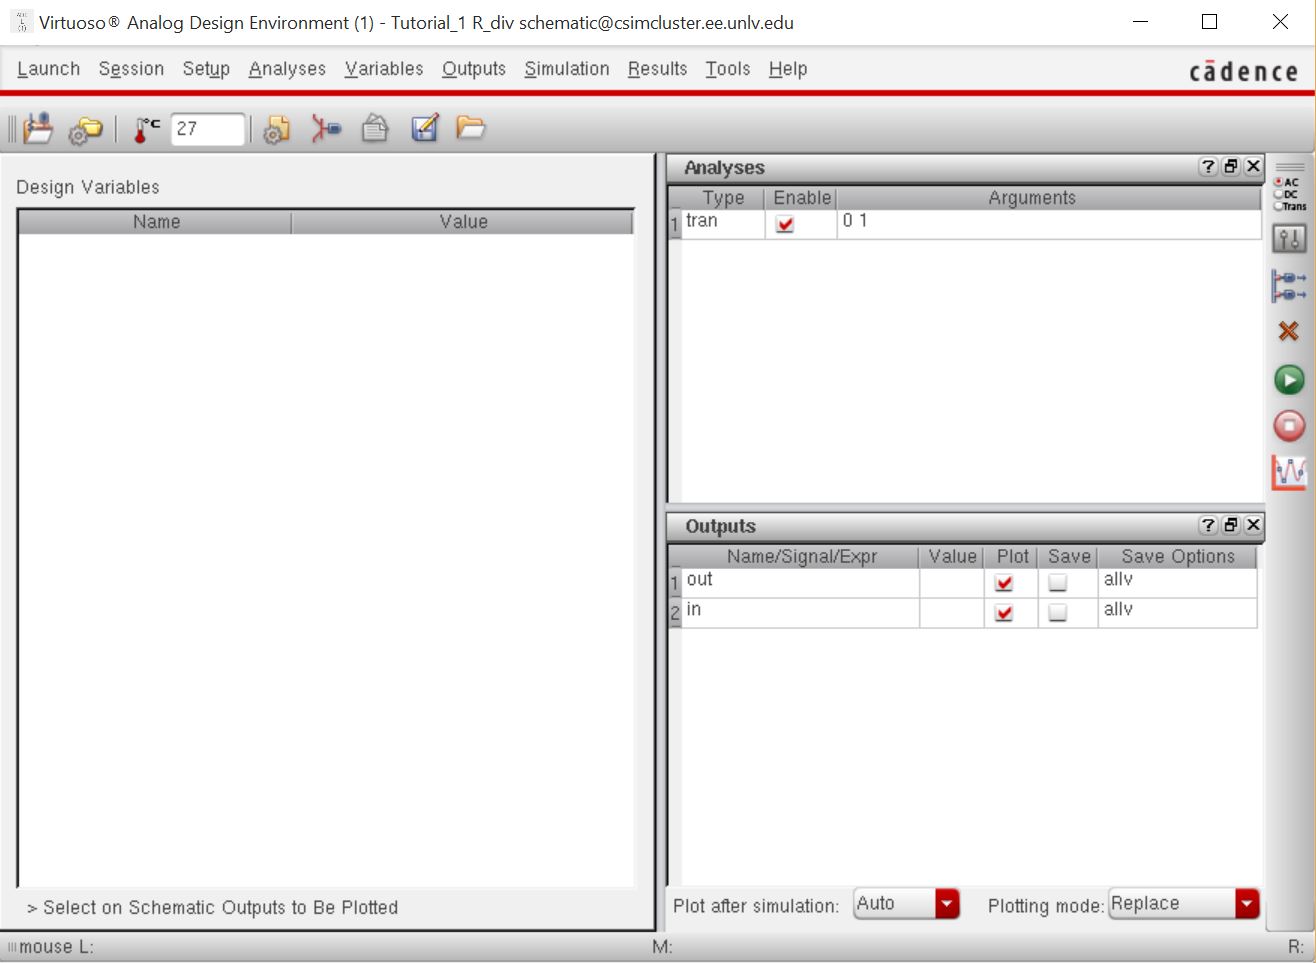The width and height of the screenshot is (1316, 963).
Task: Run simulation with the green play button
Action: 1289,380
